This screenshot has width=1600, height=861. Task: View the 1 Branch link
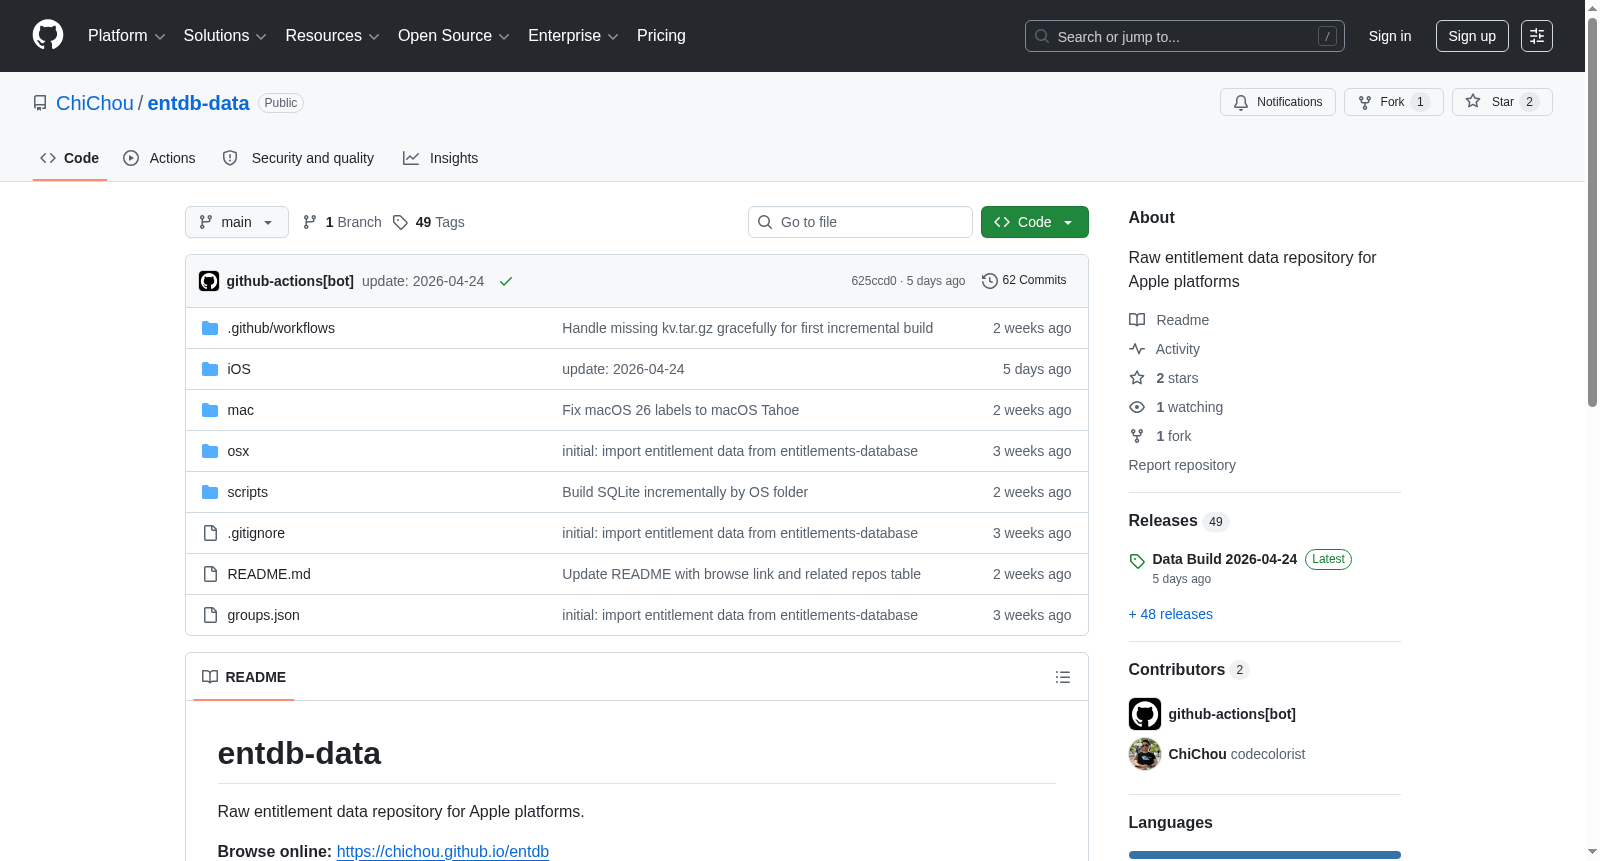coord(342,222)
